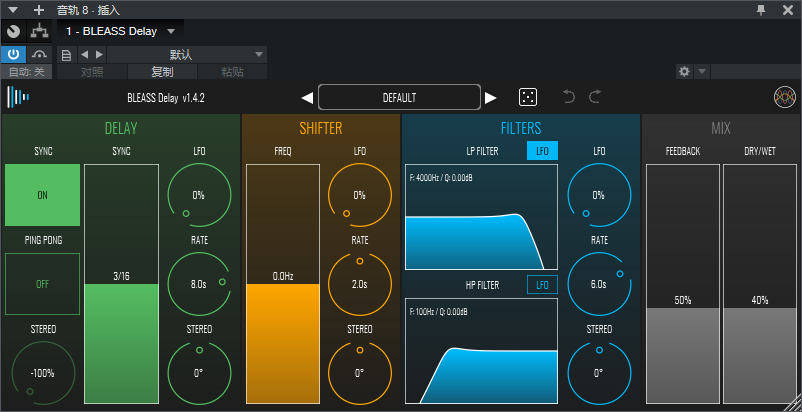Pin the plugin window
Screen dimensions: 802x412
pos(762,10)
